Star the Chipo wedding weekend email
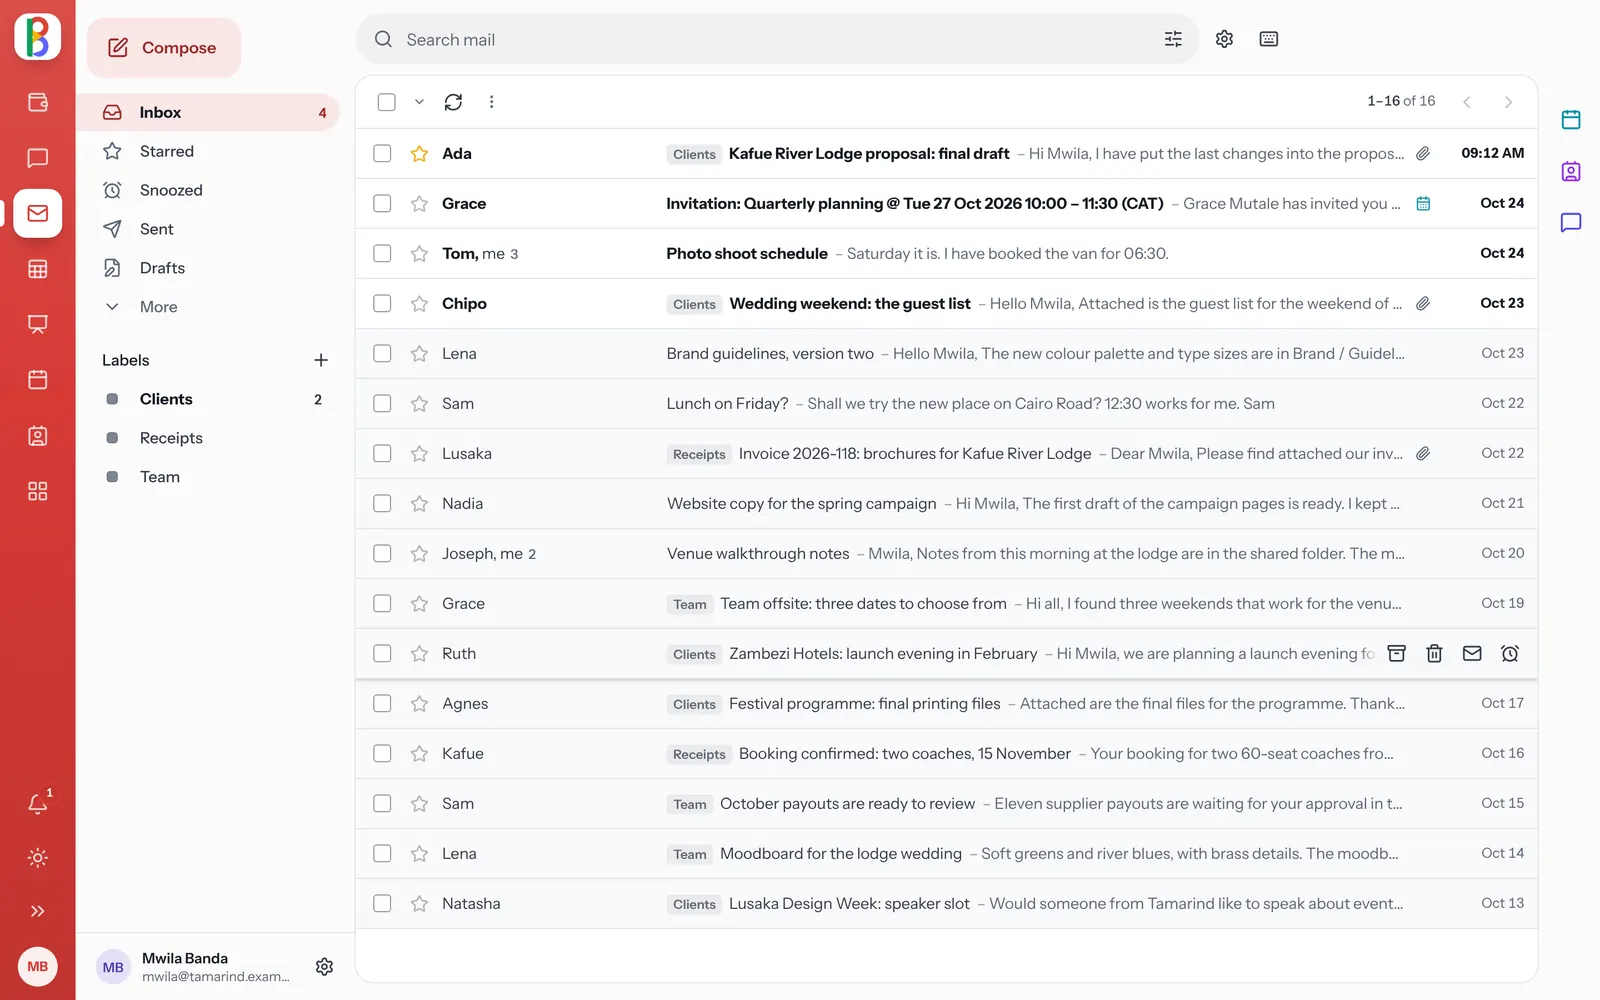Screen dimensions: 1600x1000 [x=419, y=303]
